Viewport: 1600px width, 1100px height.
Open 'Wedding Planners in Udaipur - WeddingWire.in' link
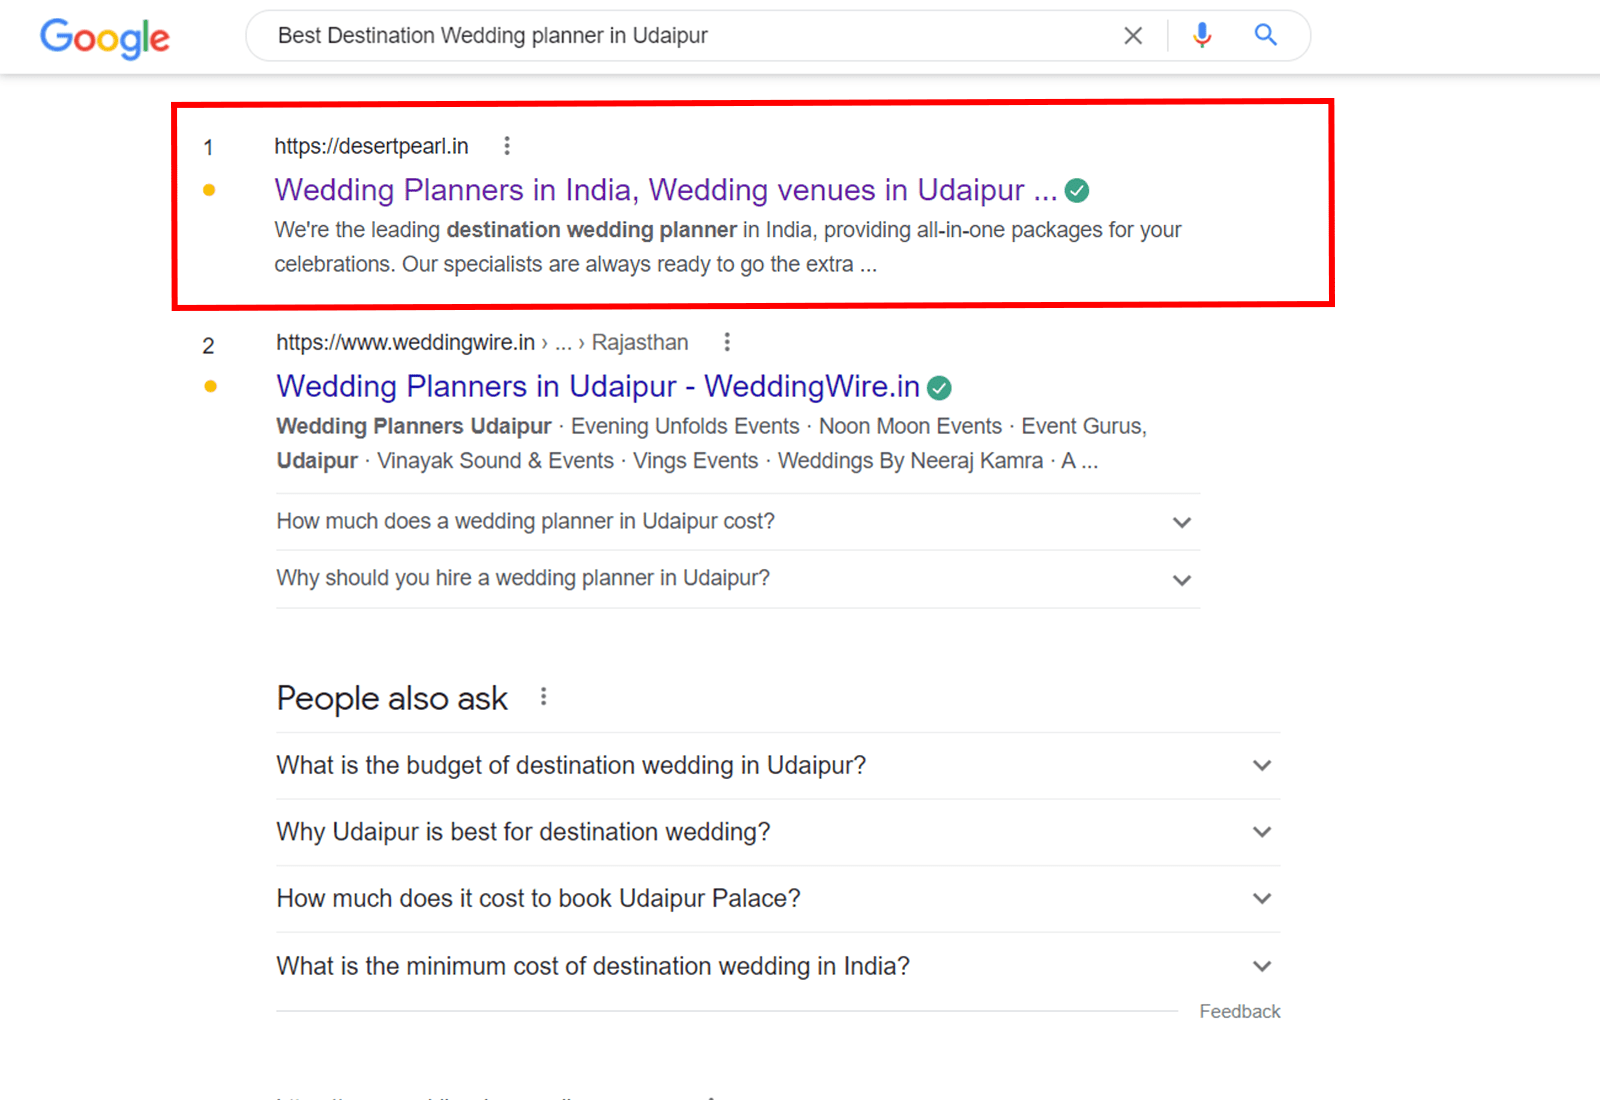[597, 387]
